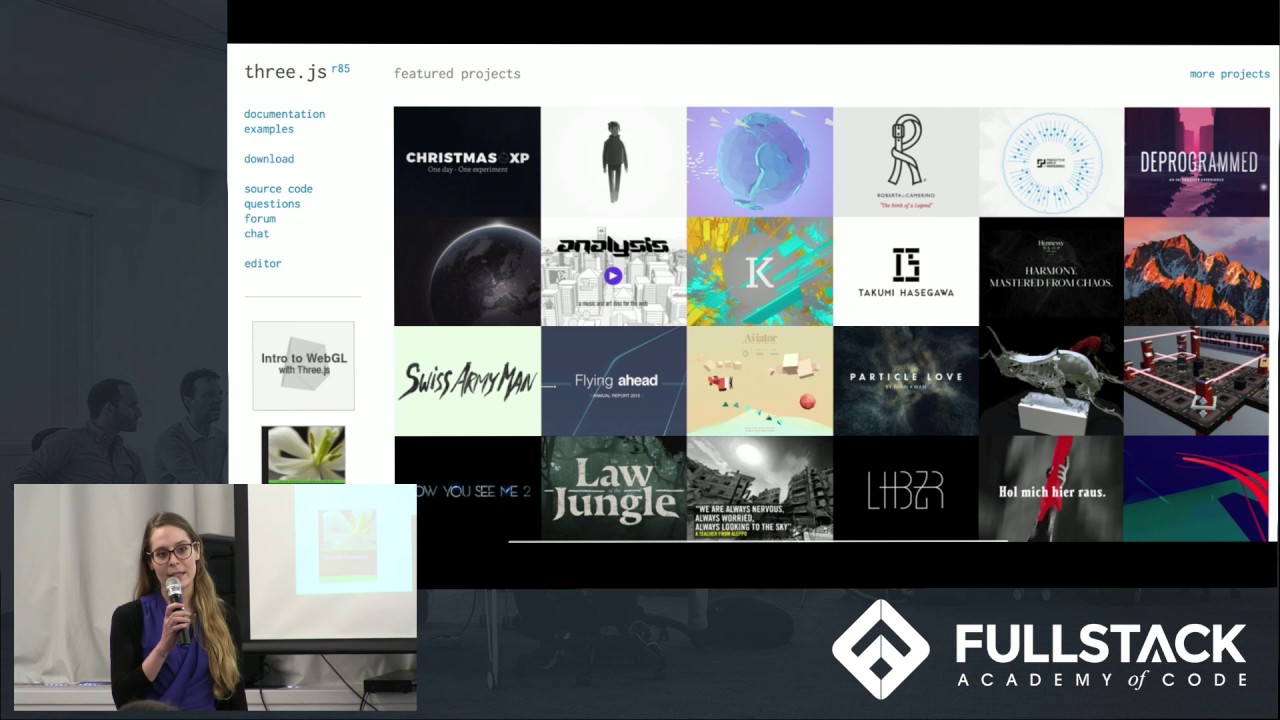Click the featured projects heading

457,74
